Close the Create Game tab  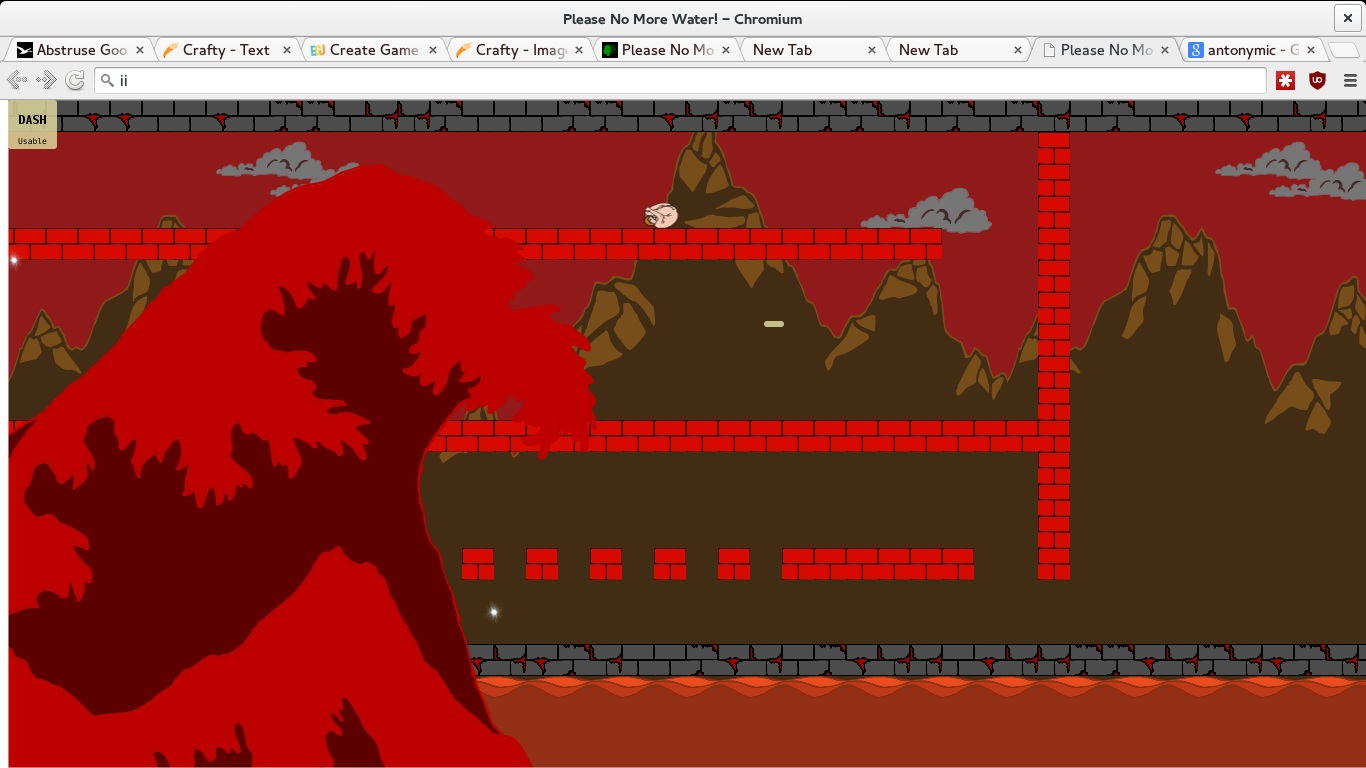coord(433,50)
